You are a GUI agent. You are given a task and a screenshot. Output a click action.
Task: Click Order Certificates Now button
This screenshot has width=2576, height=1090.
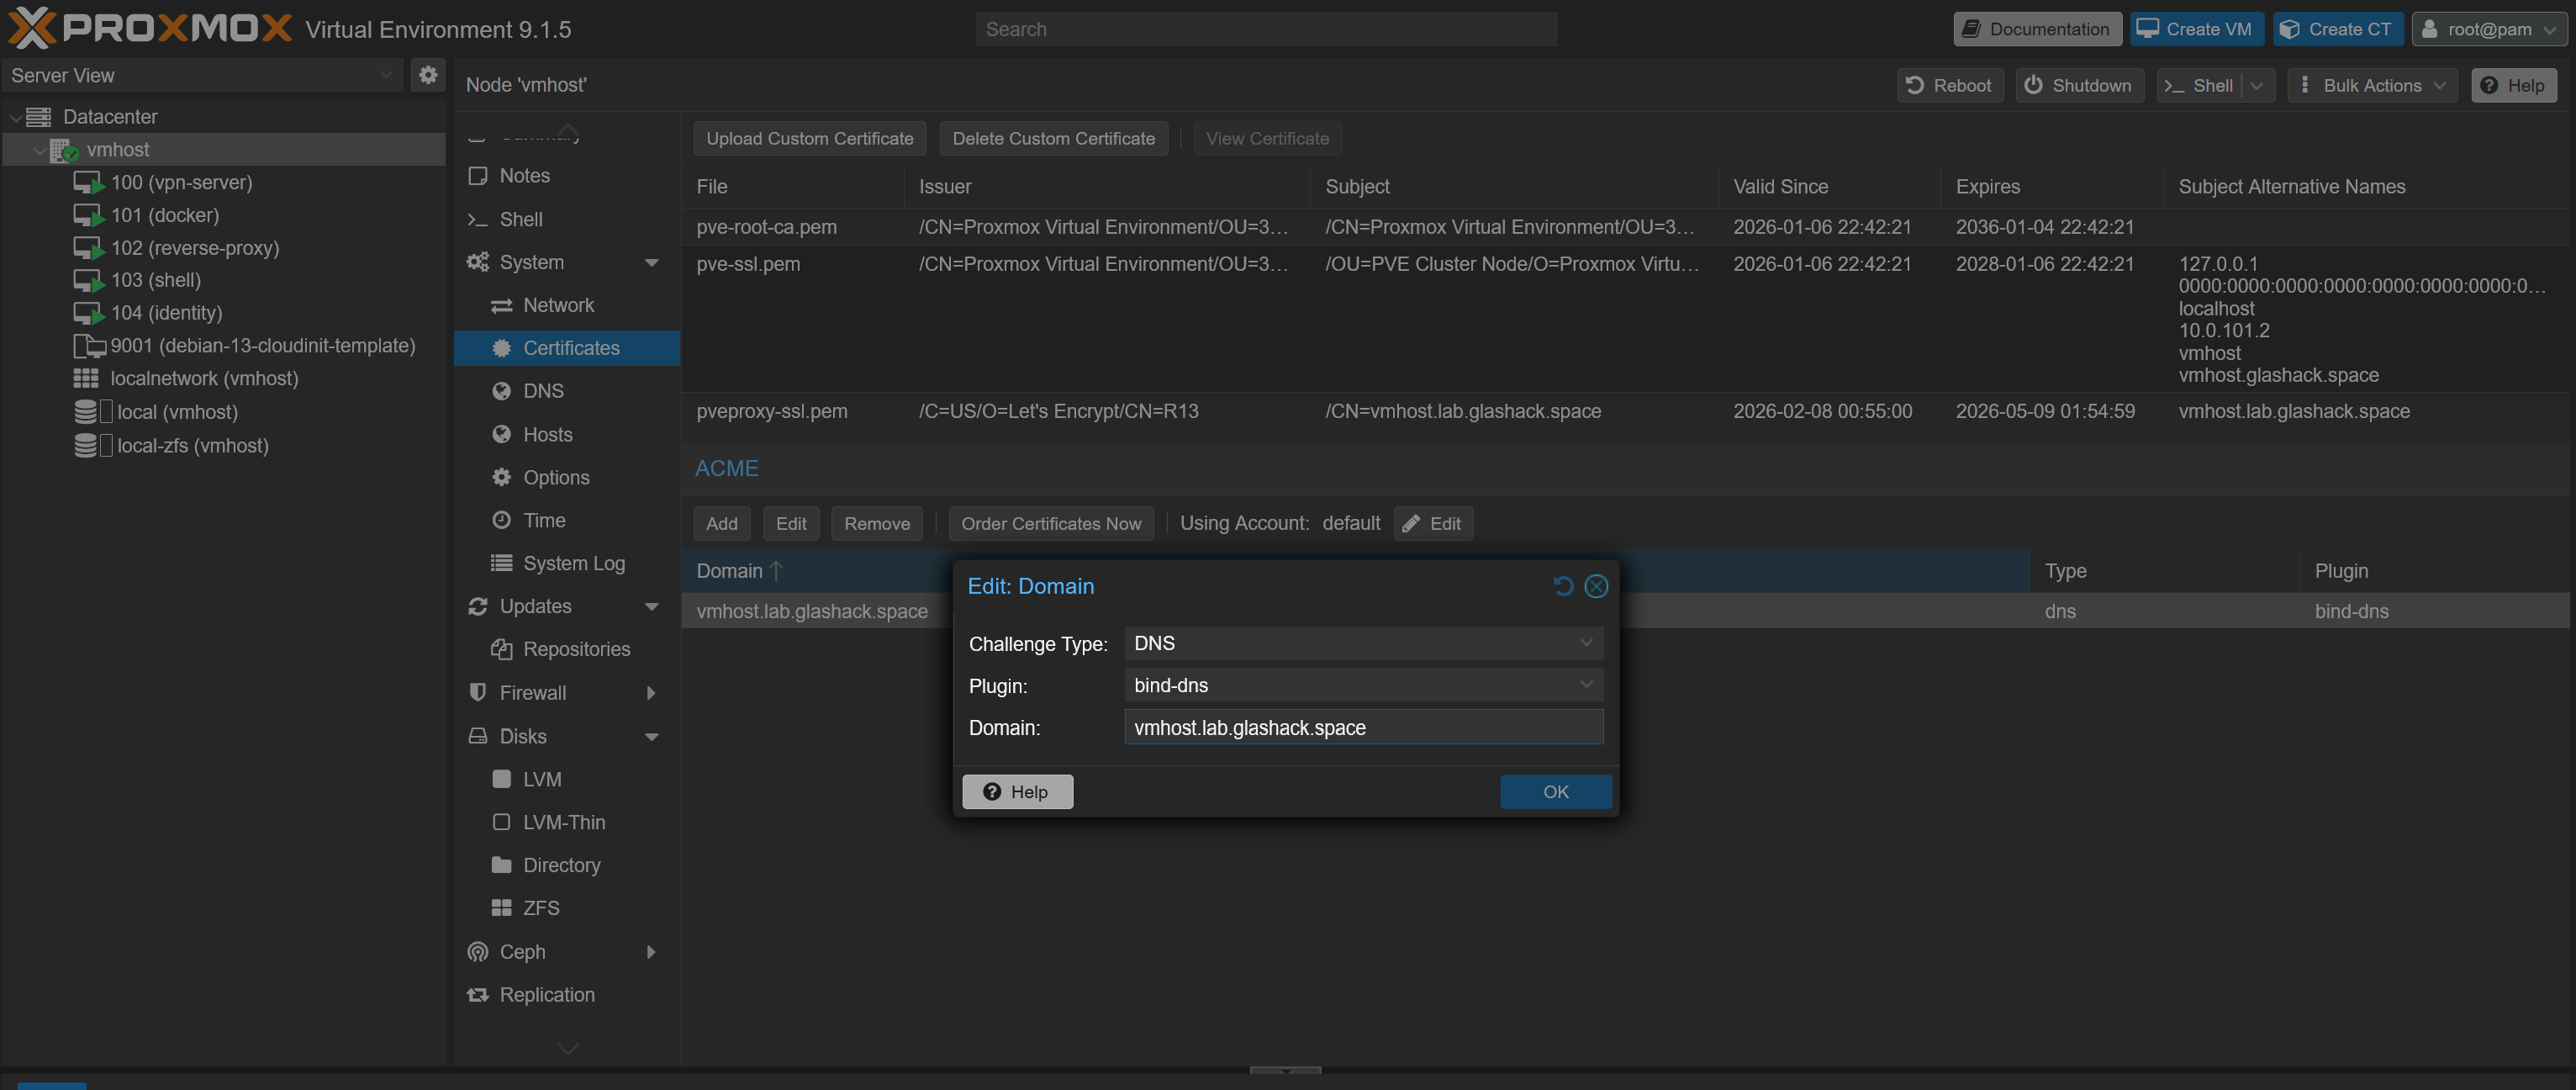coord(1050,523)
